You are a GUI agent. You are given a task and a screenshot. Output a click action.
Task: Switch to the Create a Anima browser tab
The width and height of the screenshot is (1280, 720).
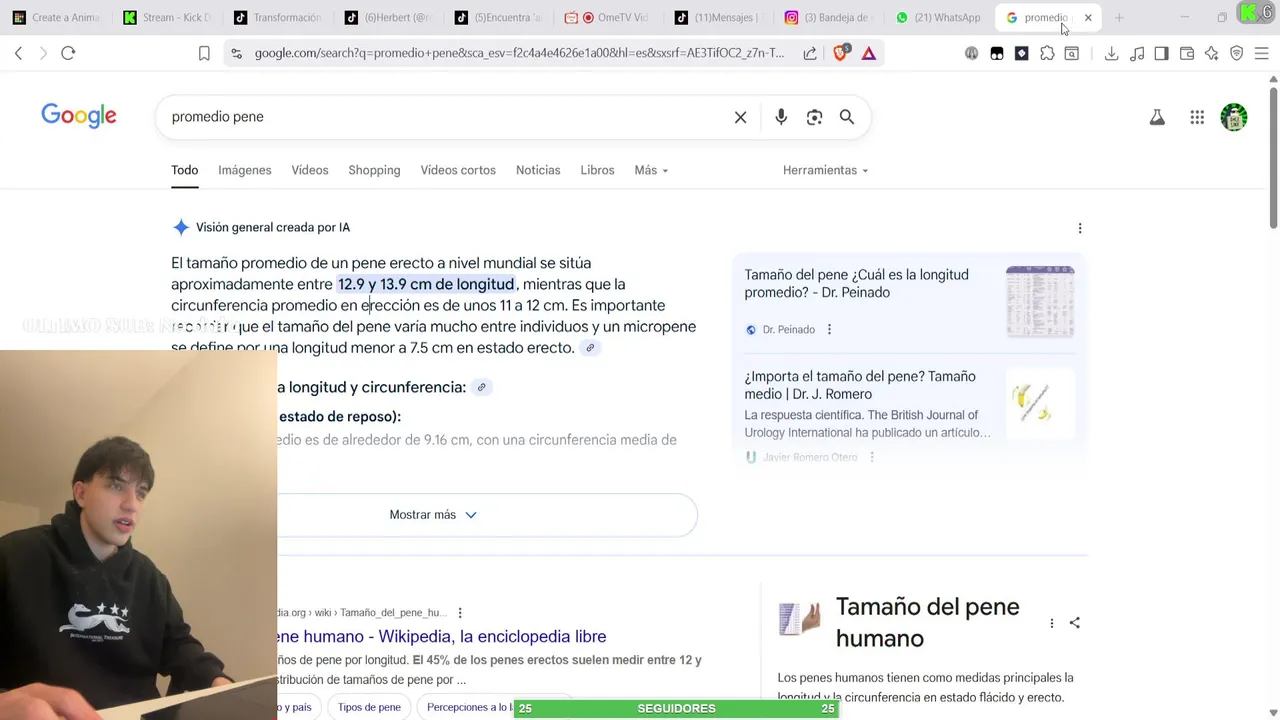(57, 17)
